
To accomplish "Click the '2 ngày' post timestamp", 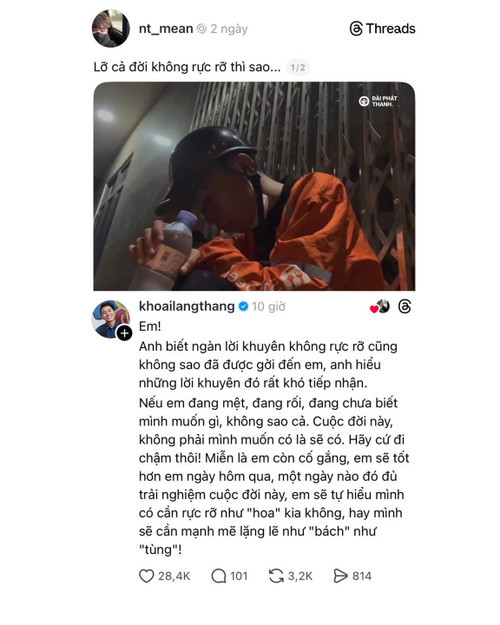I will [229, 29].
